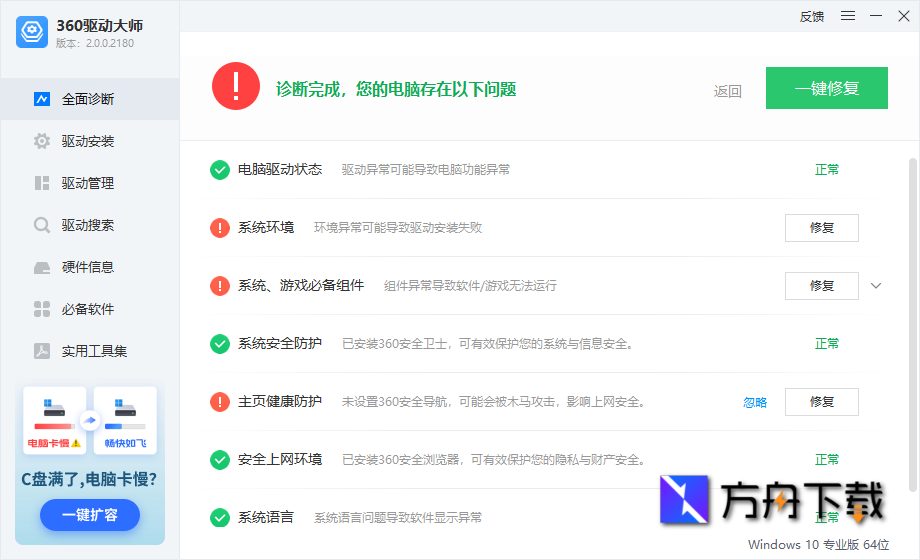Click the vertical scrollbar of results list
This screenshot has height=560, width=920.
[912, 325]
